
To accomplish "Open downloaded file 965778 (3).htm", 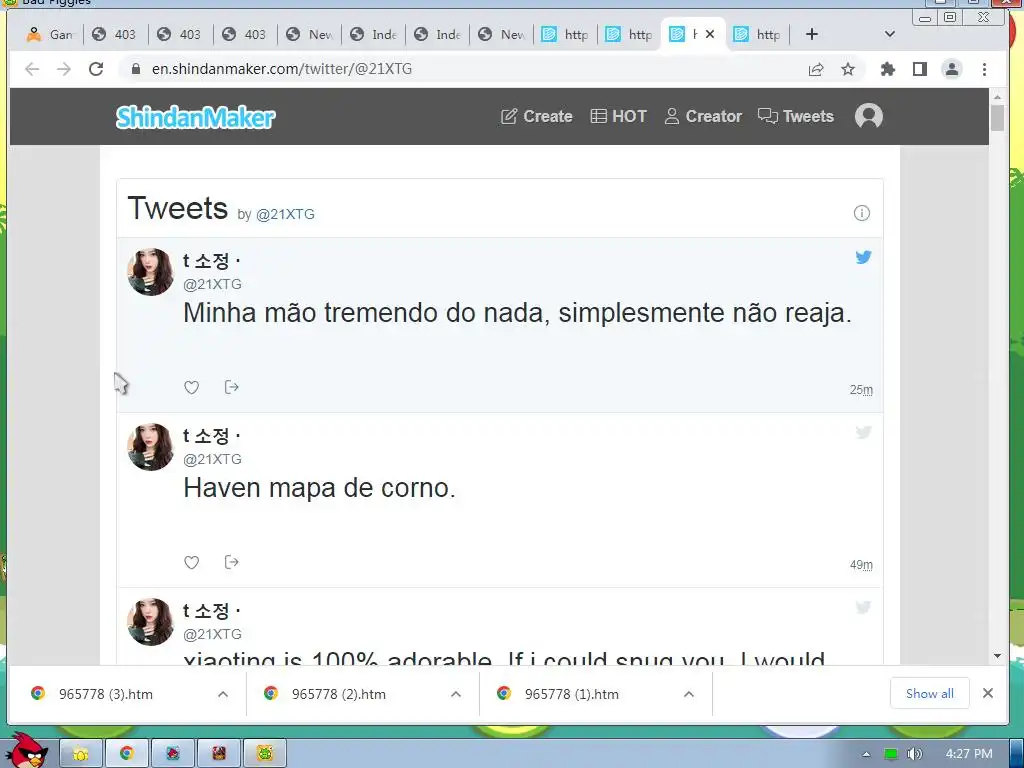I will pyautogui.click(x=104, y=694).
